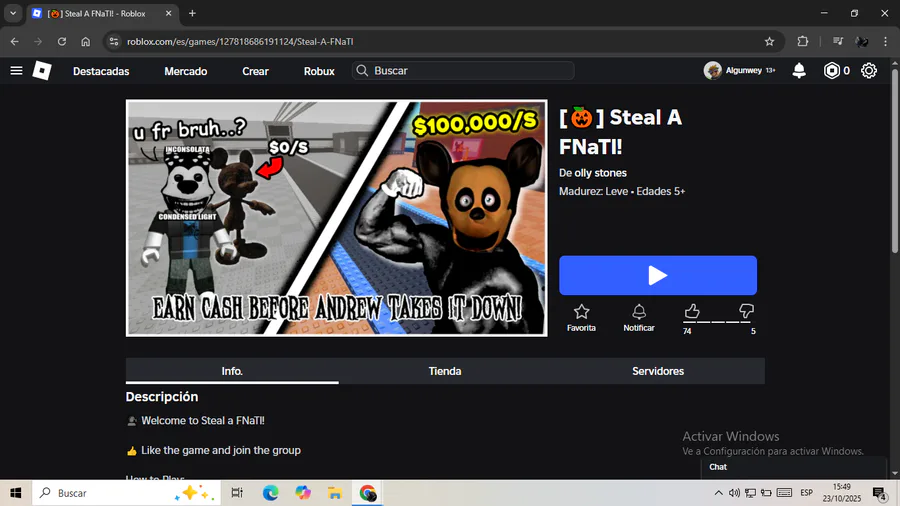Open the Algunwey profile avatar

(x=713, y=71)
